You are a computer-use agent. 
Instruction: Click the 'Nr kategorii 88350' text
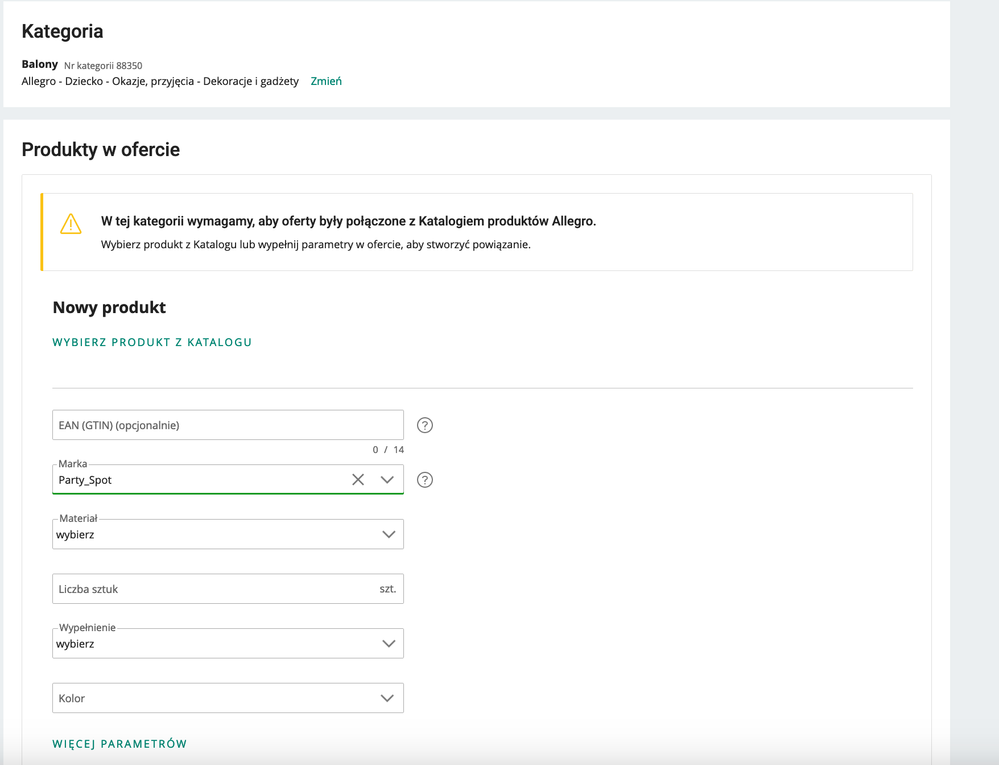103,66
